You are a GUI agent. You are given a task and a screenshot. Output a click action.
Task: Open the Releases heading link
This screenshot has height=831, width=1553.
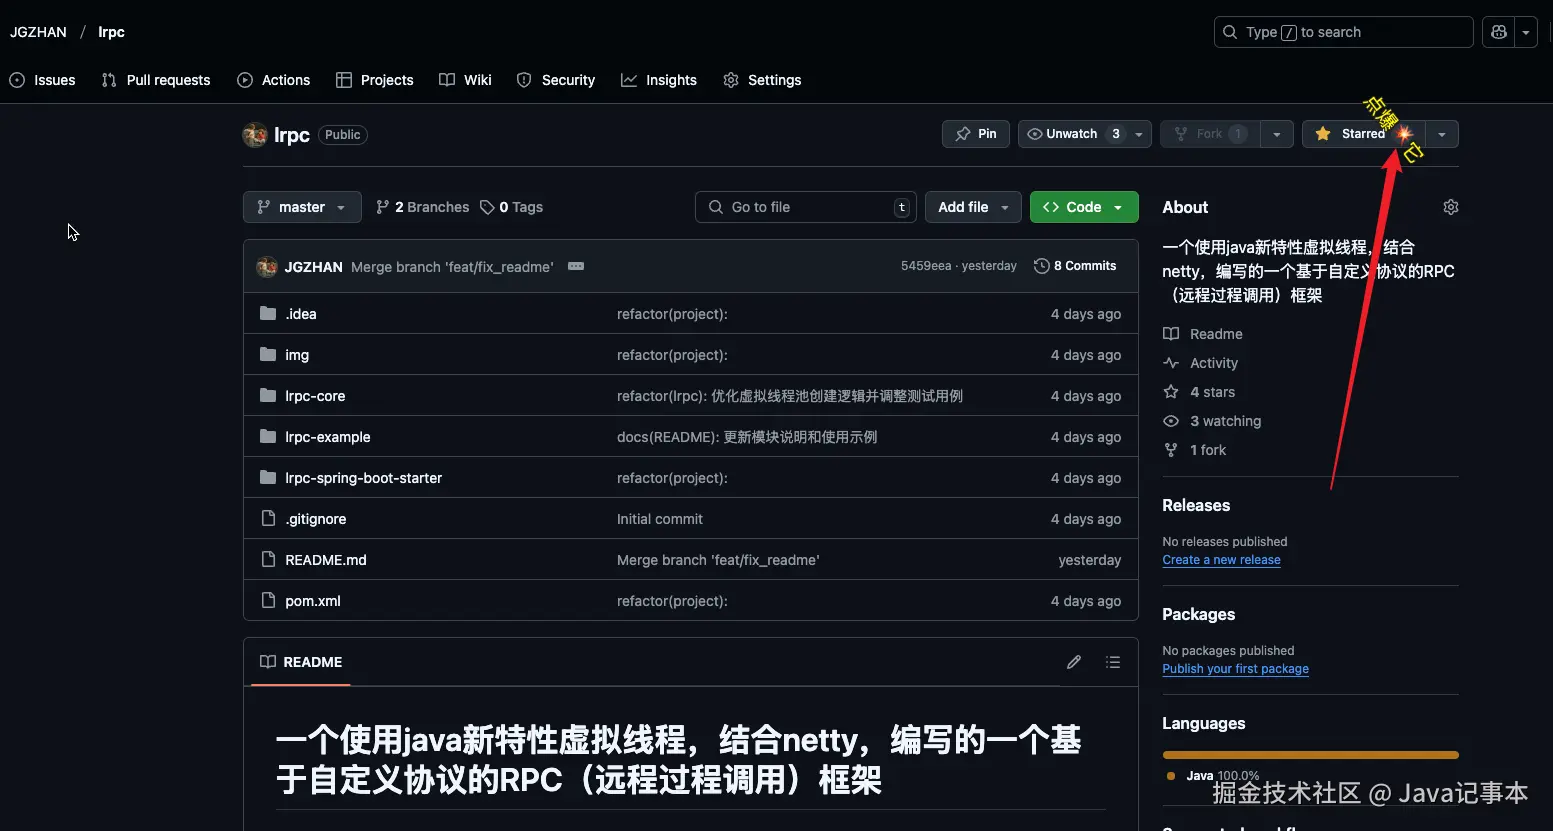[1196, 505]
